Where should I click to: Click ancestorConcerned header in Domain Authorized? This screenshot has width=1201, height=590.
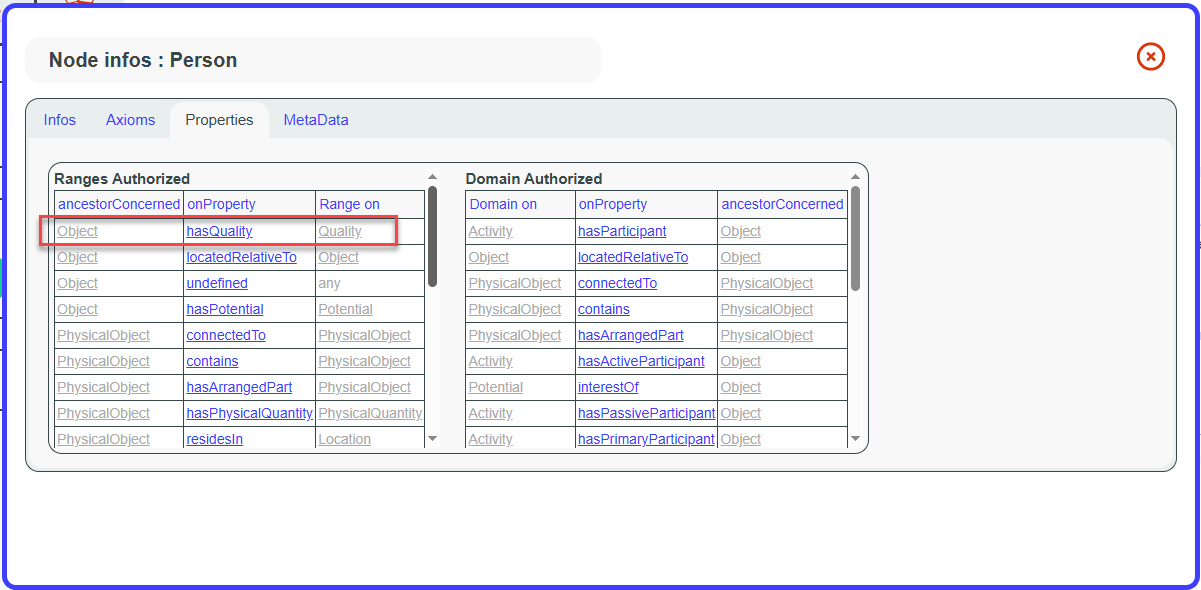click(782, 204)
